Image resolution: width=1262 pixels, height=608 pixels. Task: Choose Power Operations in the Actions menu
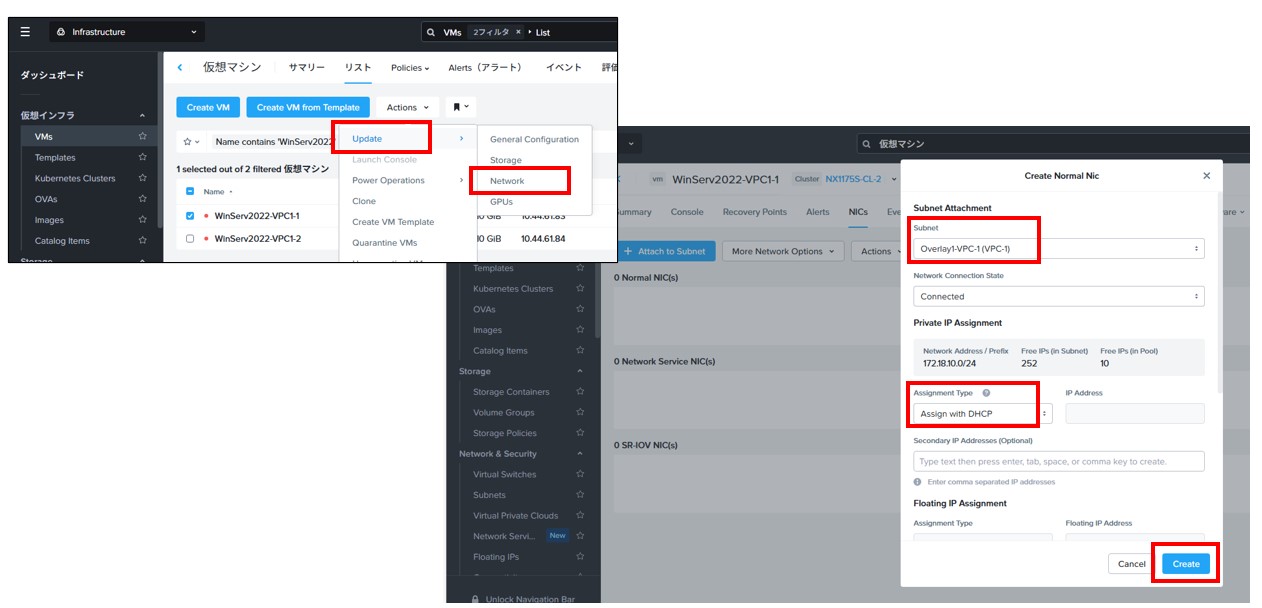[388, 181]
